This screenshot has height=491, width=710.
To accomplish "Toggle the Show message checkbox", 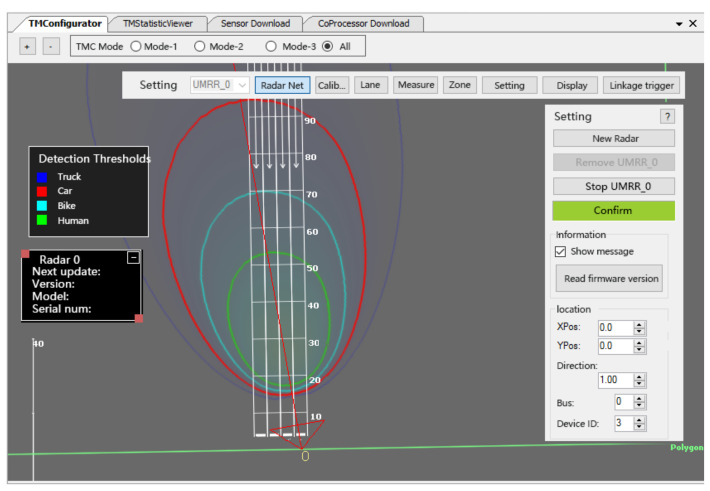I will tap(561, 251).
